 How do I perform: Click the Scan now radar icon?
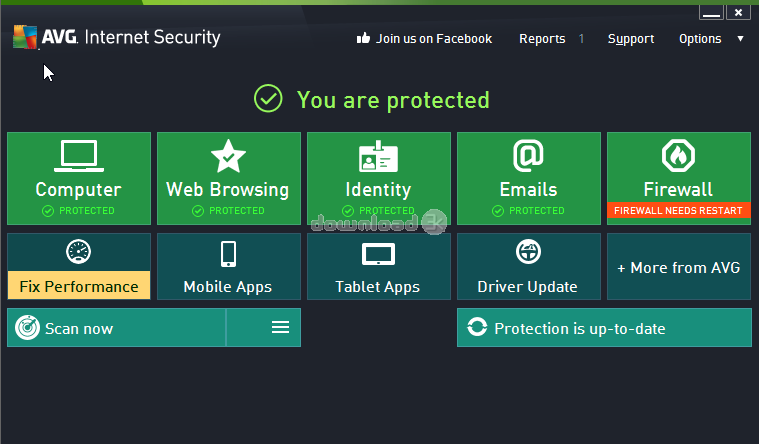click(27, 328)
